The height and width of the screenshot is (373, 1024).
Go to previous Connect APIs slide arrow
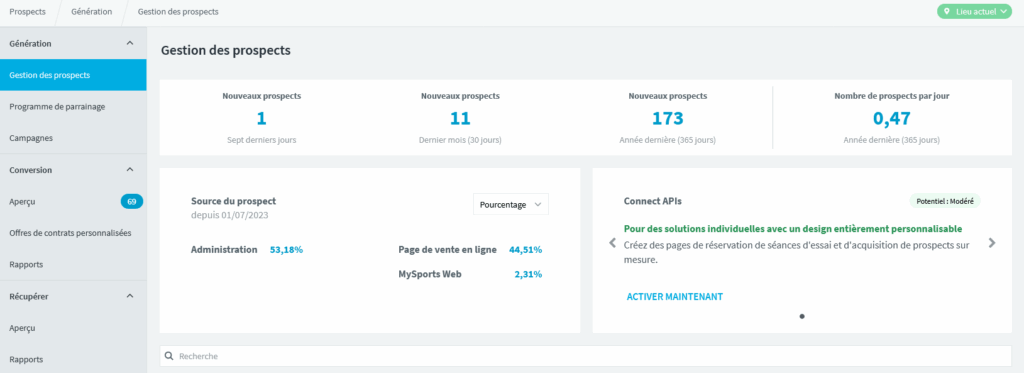[613, 243]
